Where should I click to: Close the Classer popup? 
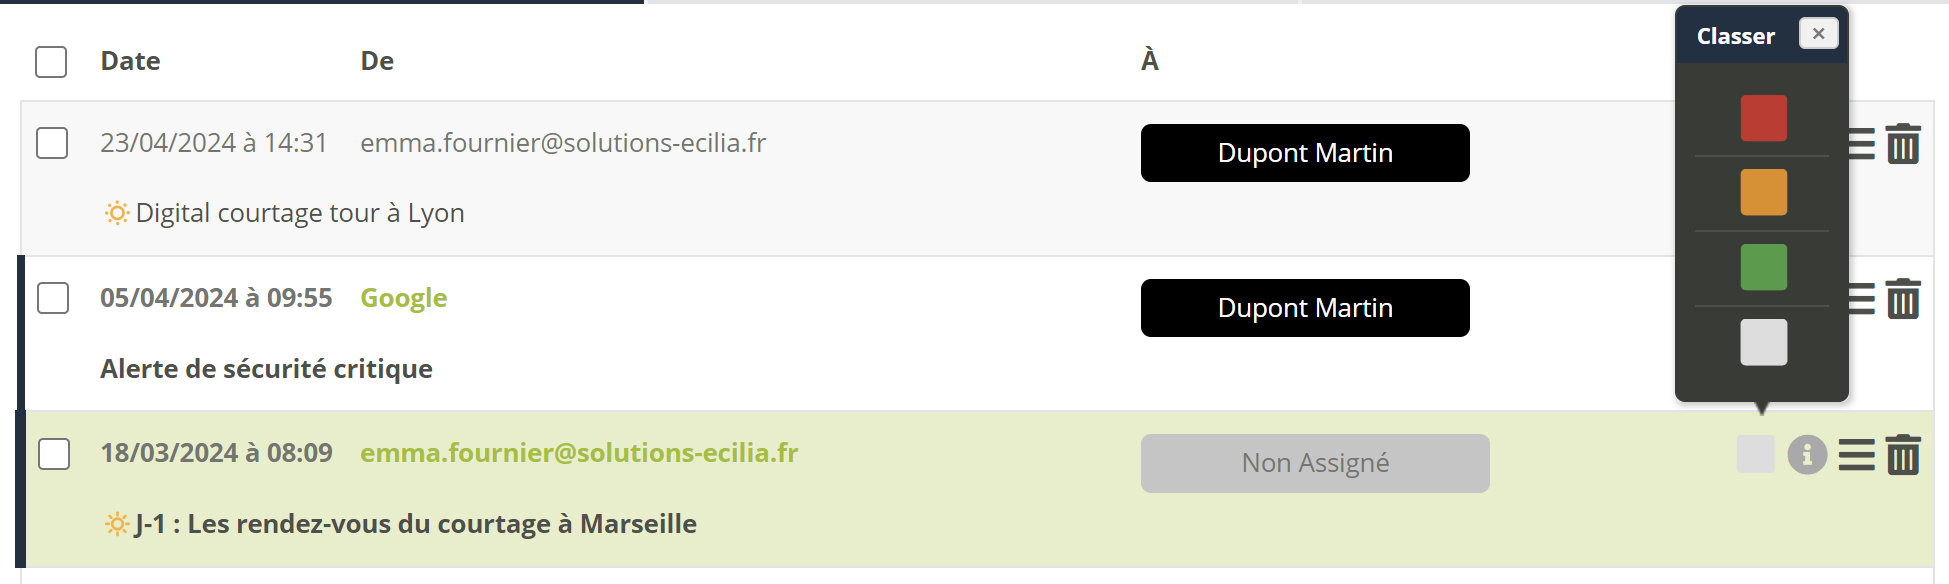(x=1818, y=34)
